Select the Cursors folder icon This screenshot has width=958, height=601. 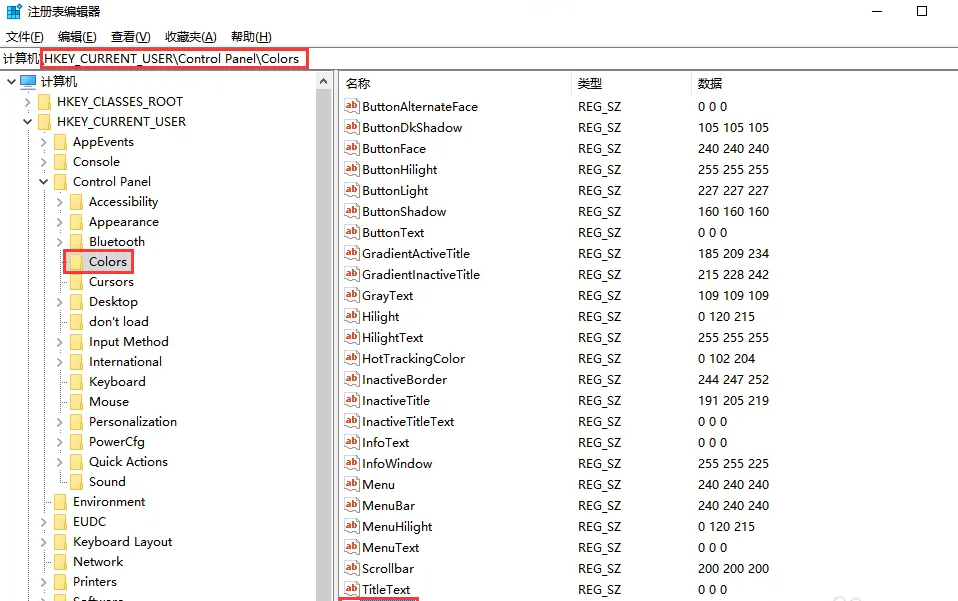pos(76,281)
